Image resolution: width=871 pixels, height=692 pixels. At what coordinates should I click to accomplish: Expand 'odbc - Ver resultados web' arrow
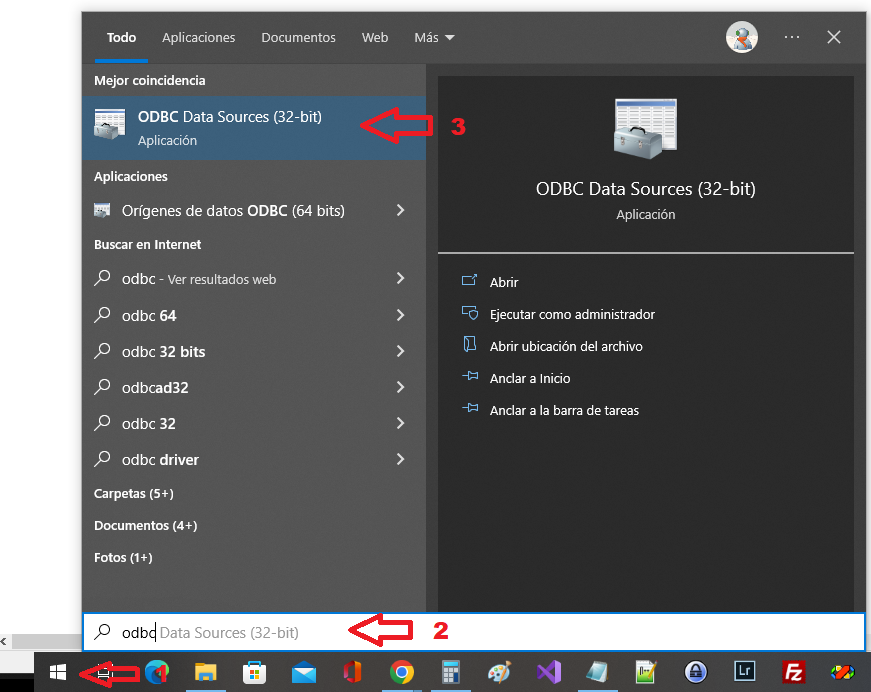[401, 278]
